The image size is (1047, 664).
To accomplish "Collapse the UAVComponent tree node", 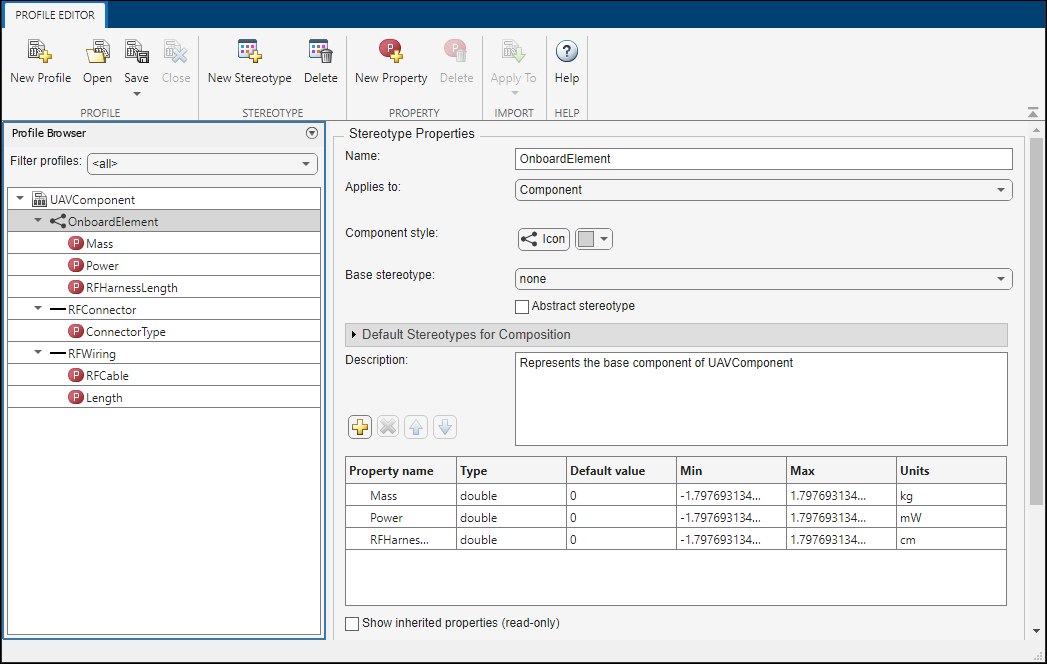I will (x=21, y=200).
